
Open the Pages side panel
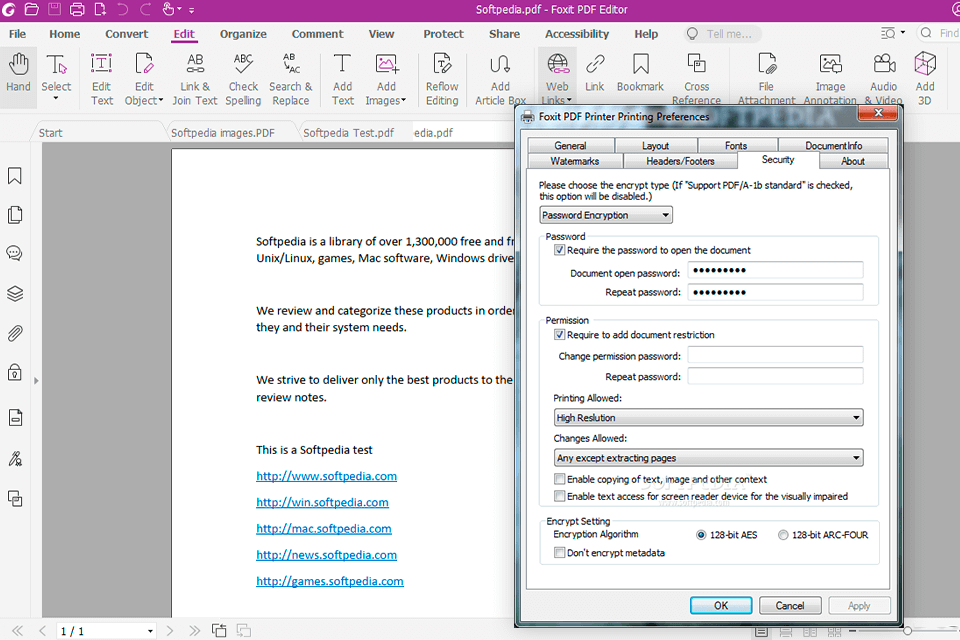pyautogui.click(x=15, y=215)
